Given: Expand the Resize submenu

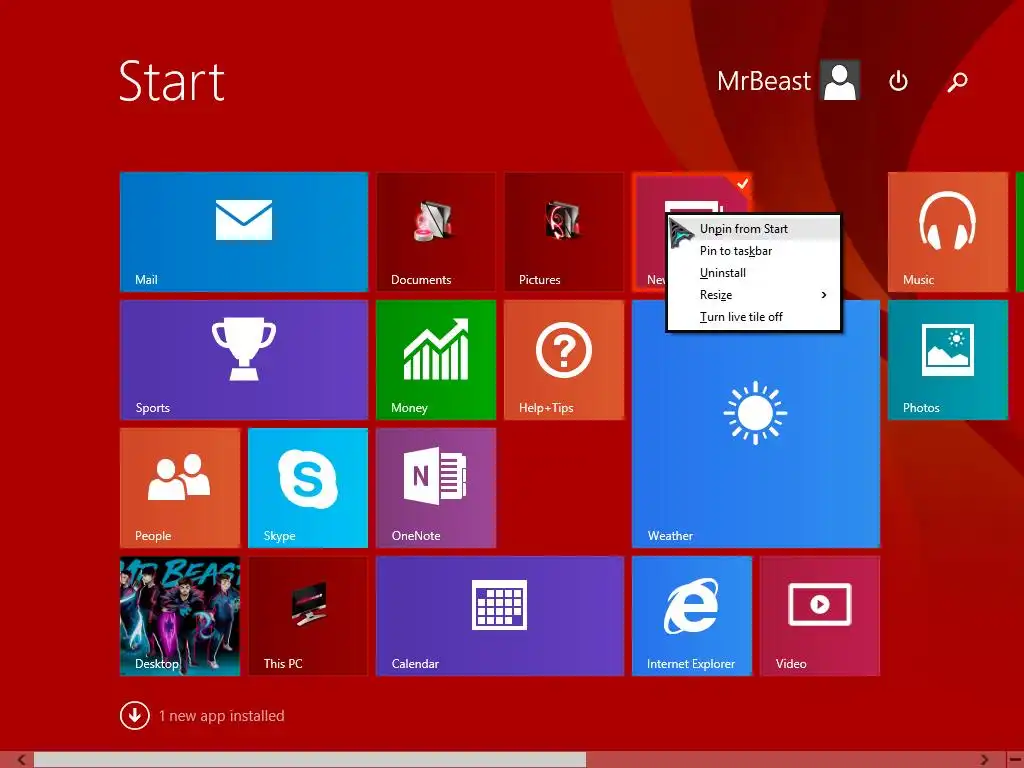Looking at the screenshot, I should pos(754,295).
